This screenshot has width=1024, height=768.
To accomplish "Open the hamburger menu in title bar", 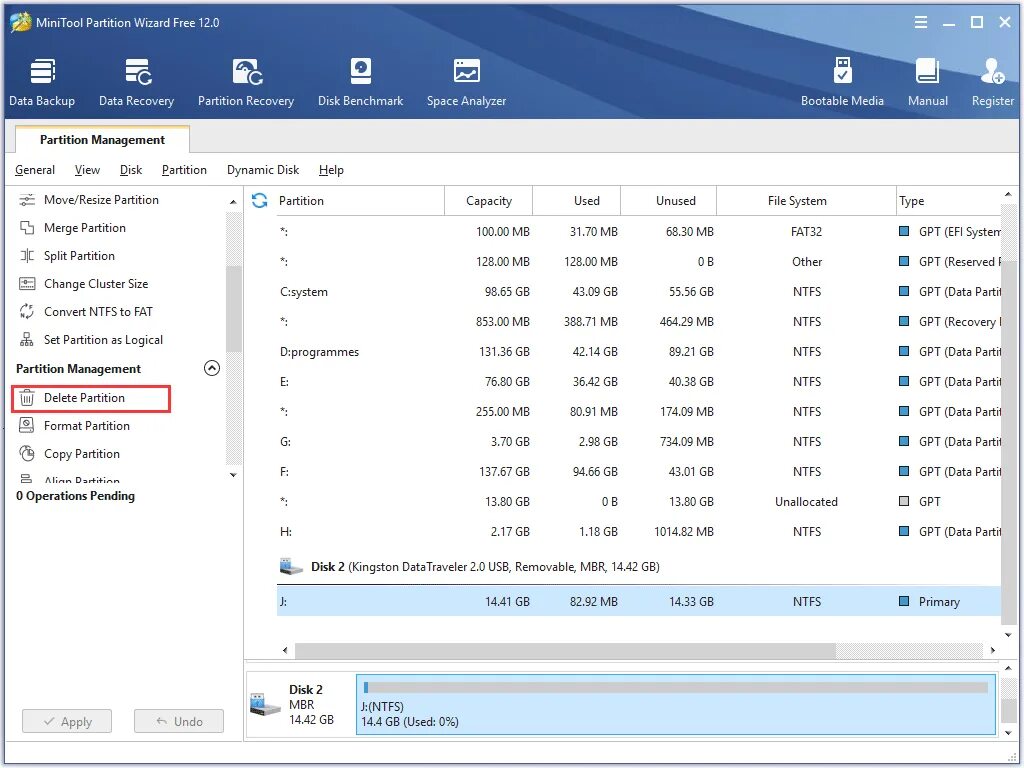I will point(921,22).
